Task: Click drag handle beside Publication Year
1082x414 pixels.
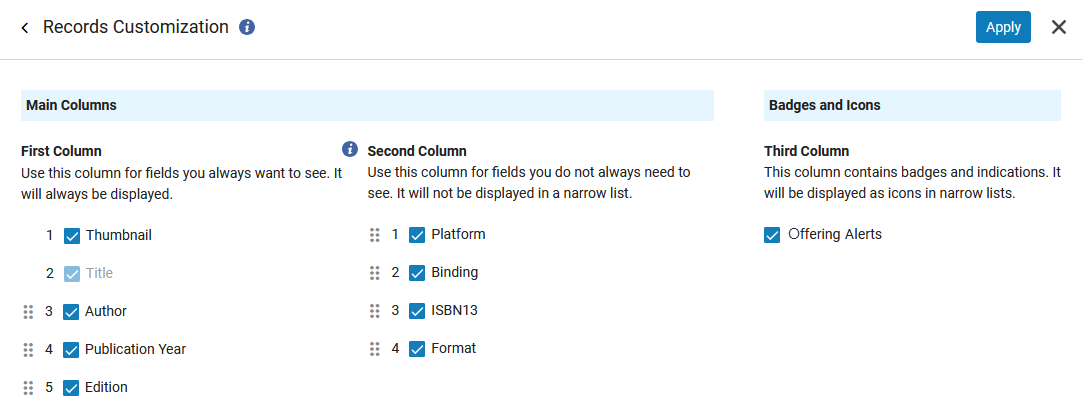Action: pyautogui.click(x=28, y=350)
